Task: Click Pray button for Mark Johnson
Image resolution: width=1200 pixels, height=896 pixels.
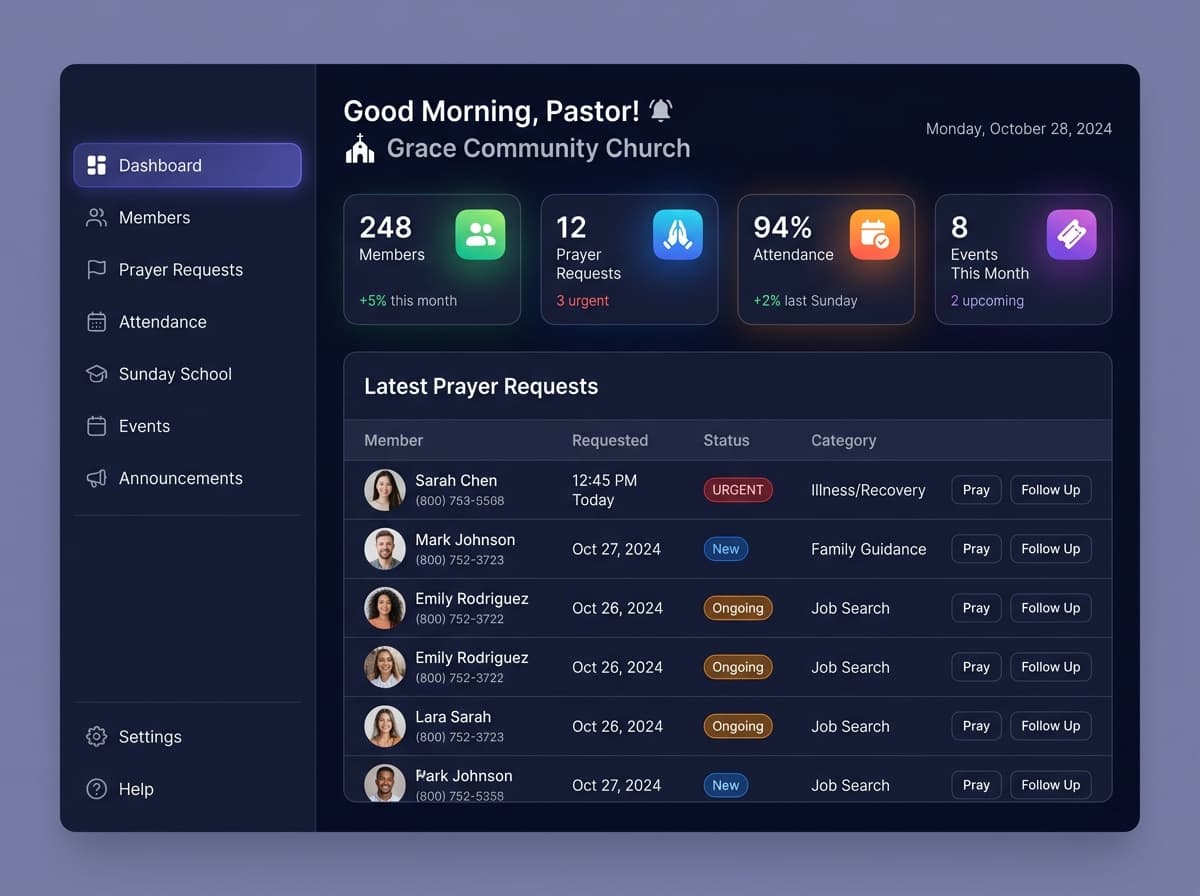Action: [976, 549]
